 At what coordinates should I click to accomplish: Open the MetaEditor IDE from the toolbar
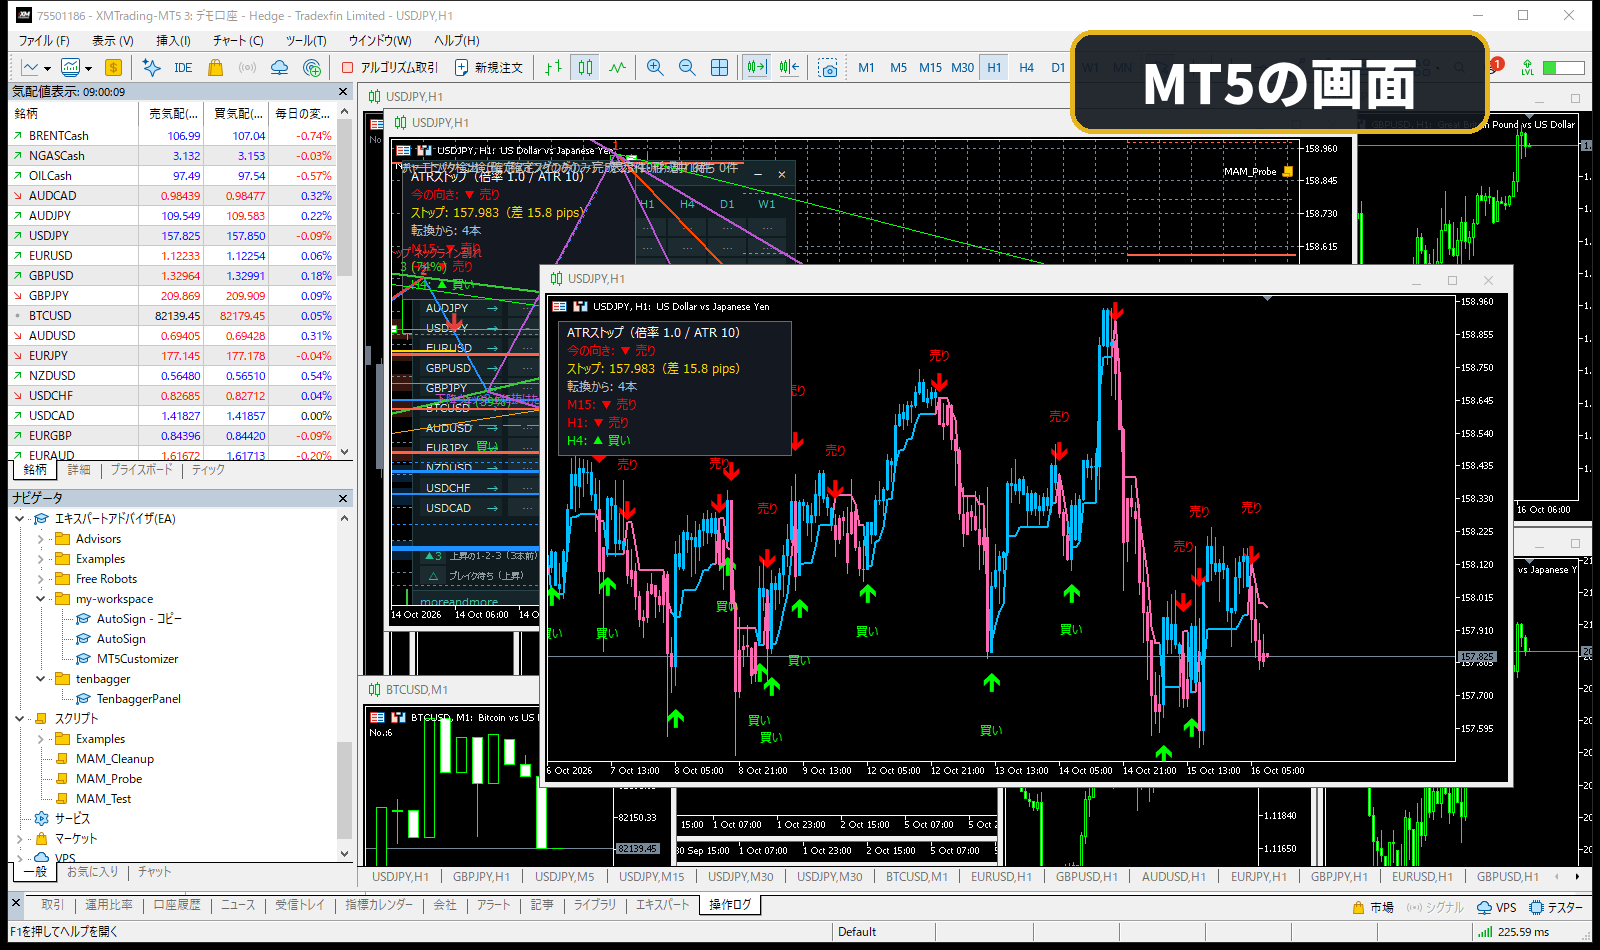pos(183,68)
